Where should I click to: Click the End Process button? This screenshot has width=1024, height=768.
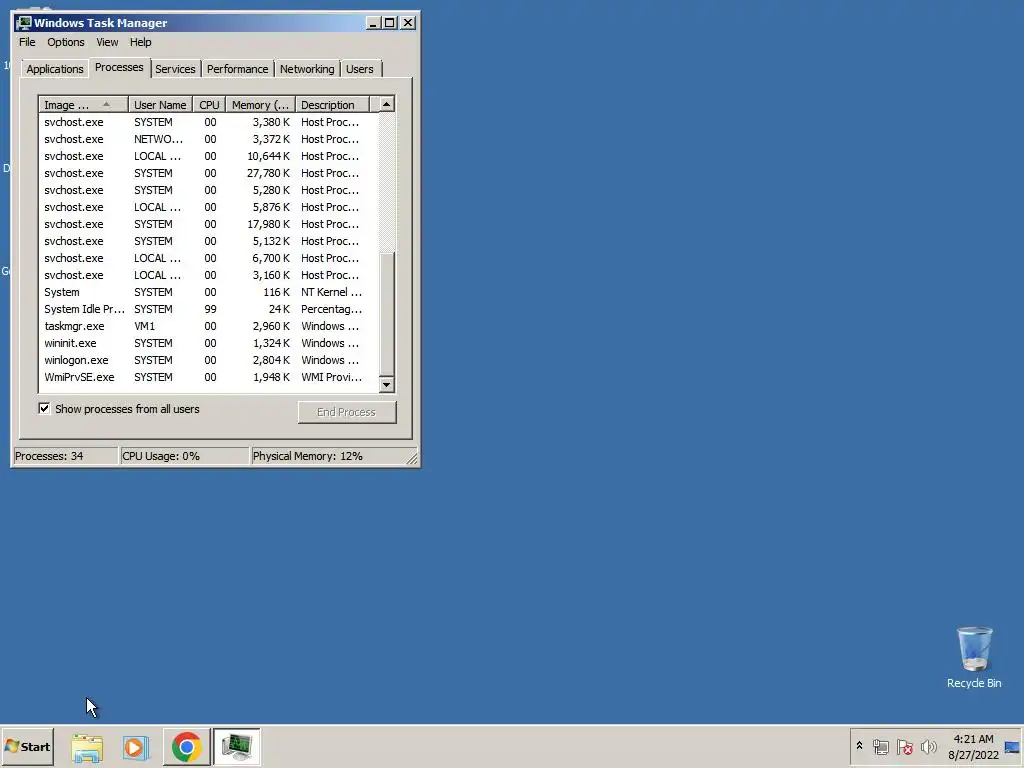[x=347, y=412]
